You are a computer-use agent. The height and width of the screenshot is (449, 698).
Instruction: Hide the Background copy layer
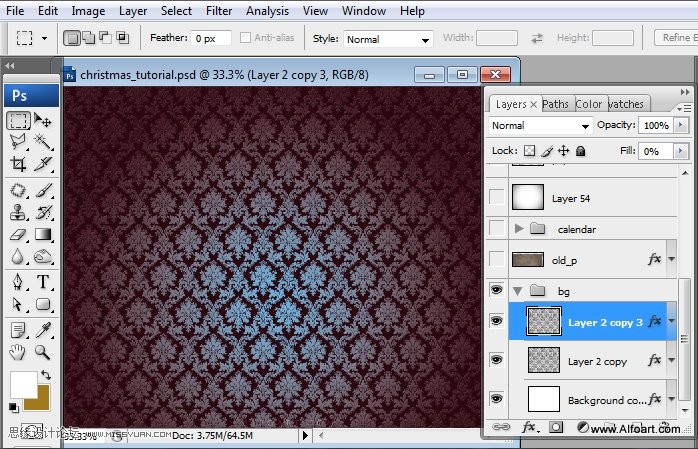[496, 398]
